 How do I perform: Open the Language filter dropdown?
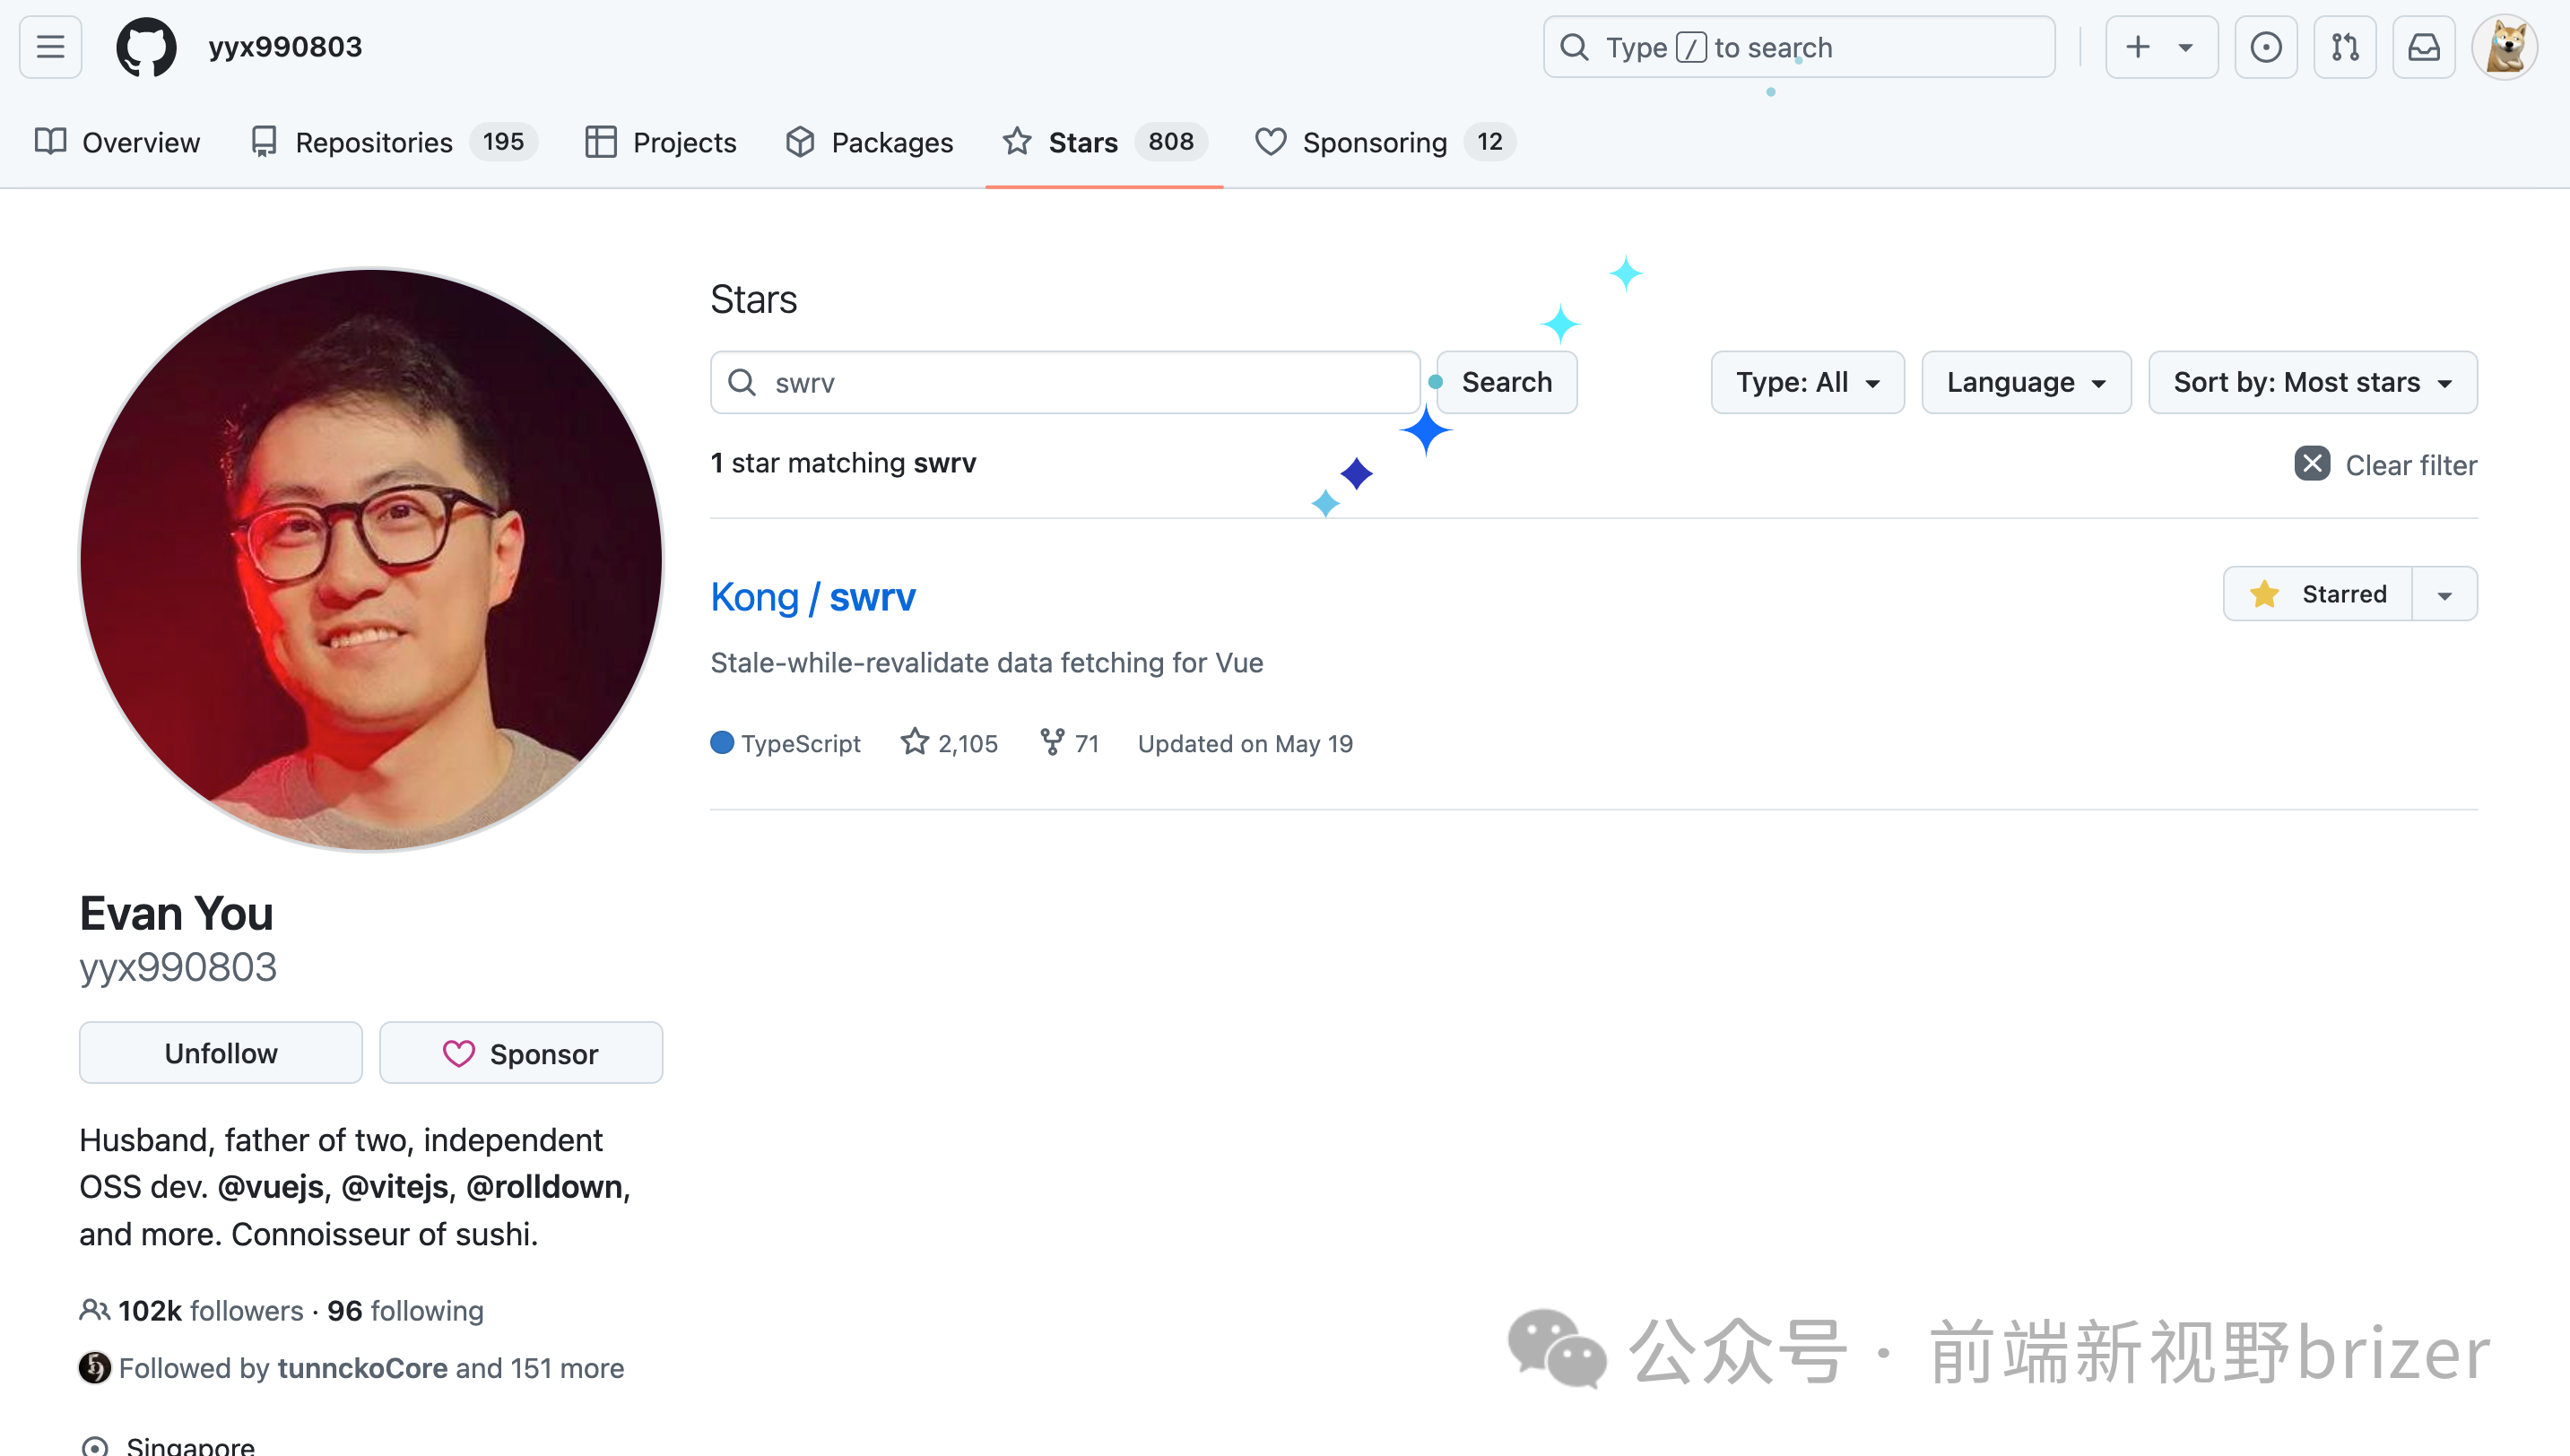(2026, 382)
